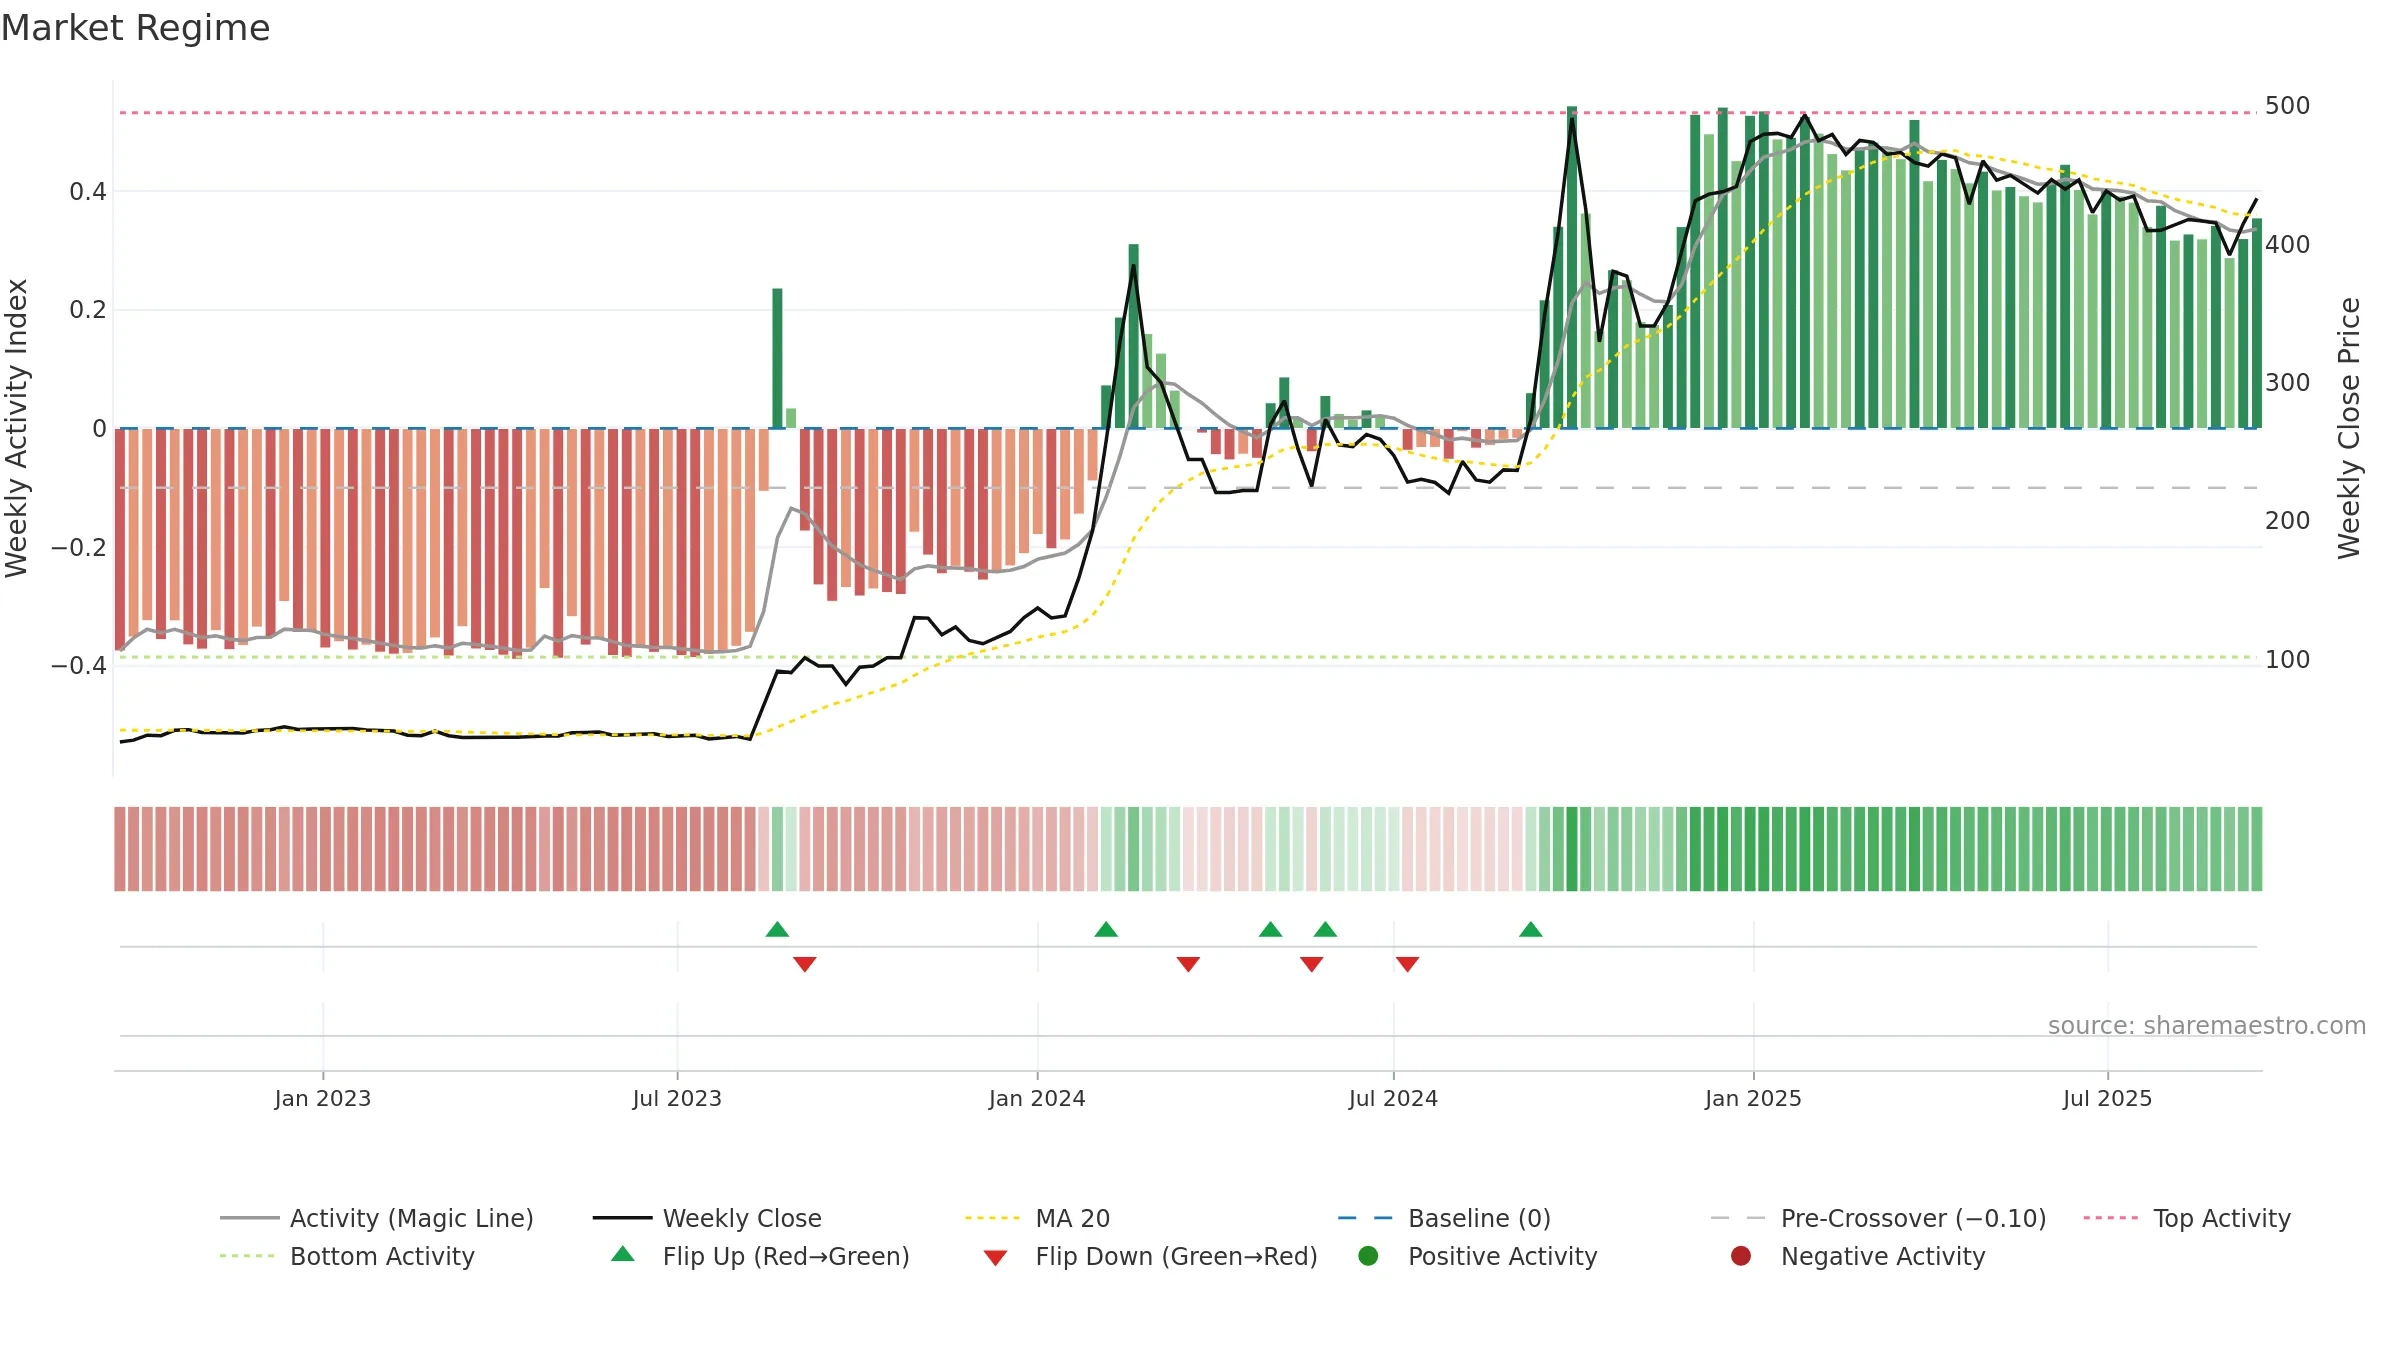Select the first green flip-up marker after Jul 2023
This screenshot has height=1350, width=2400.
click(x=777, y=930)
